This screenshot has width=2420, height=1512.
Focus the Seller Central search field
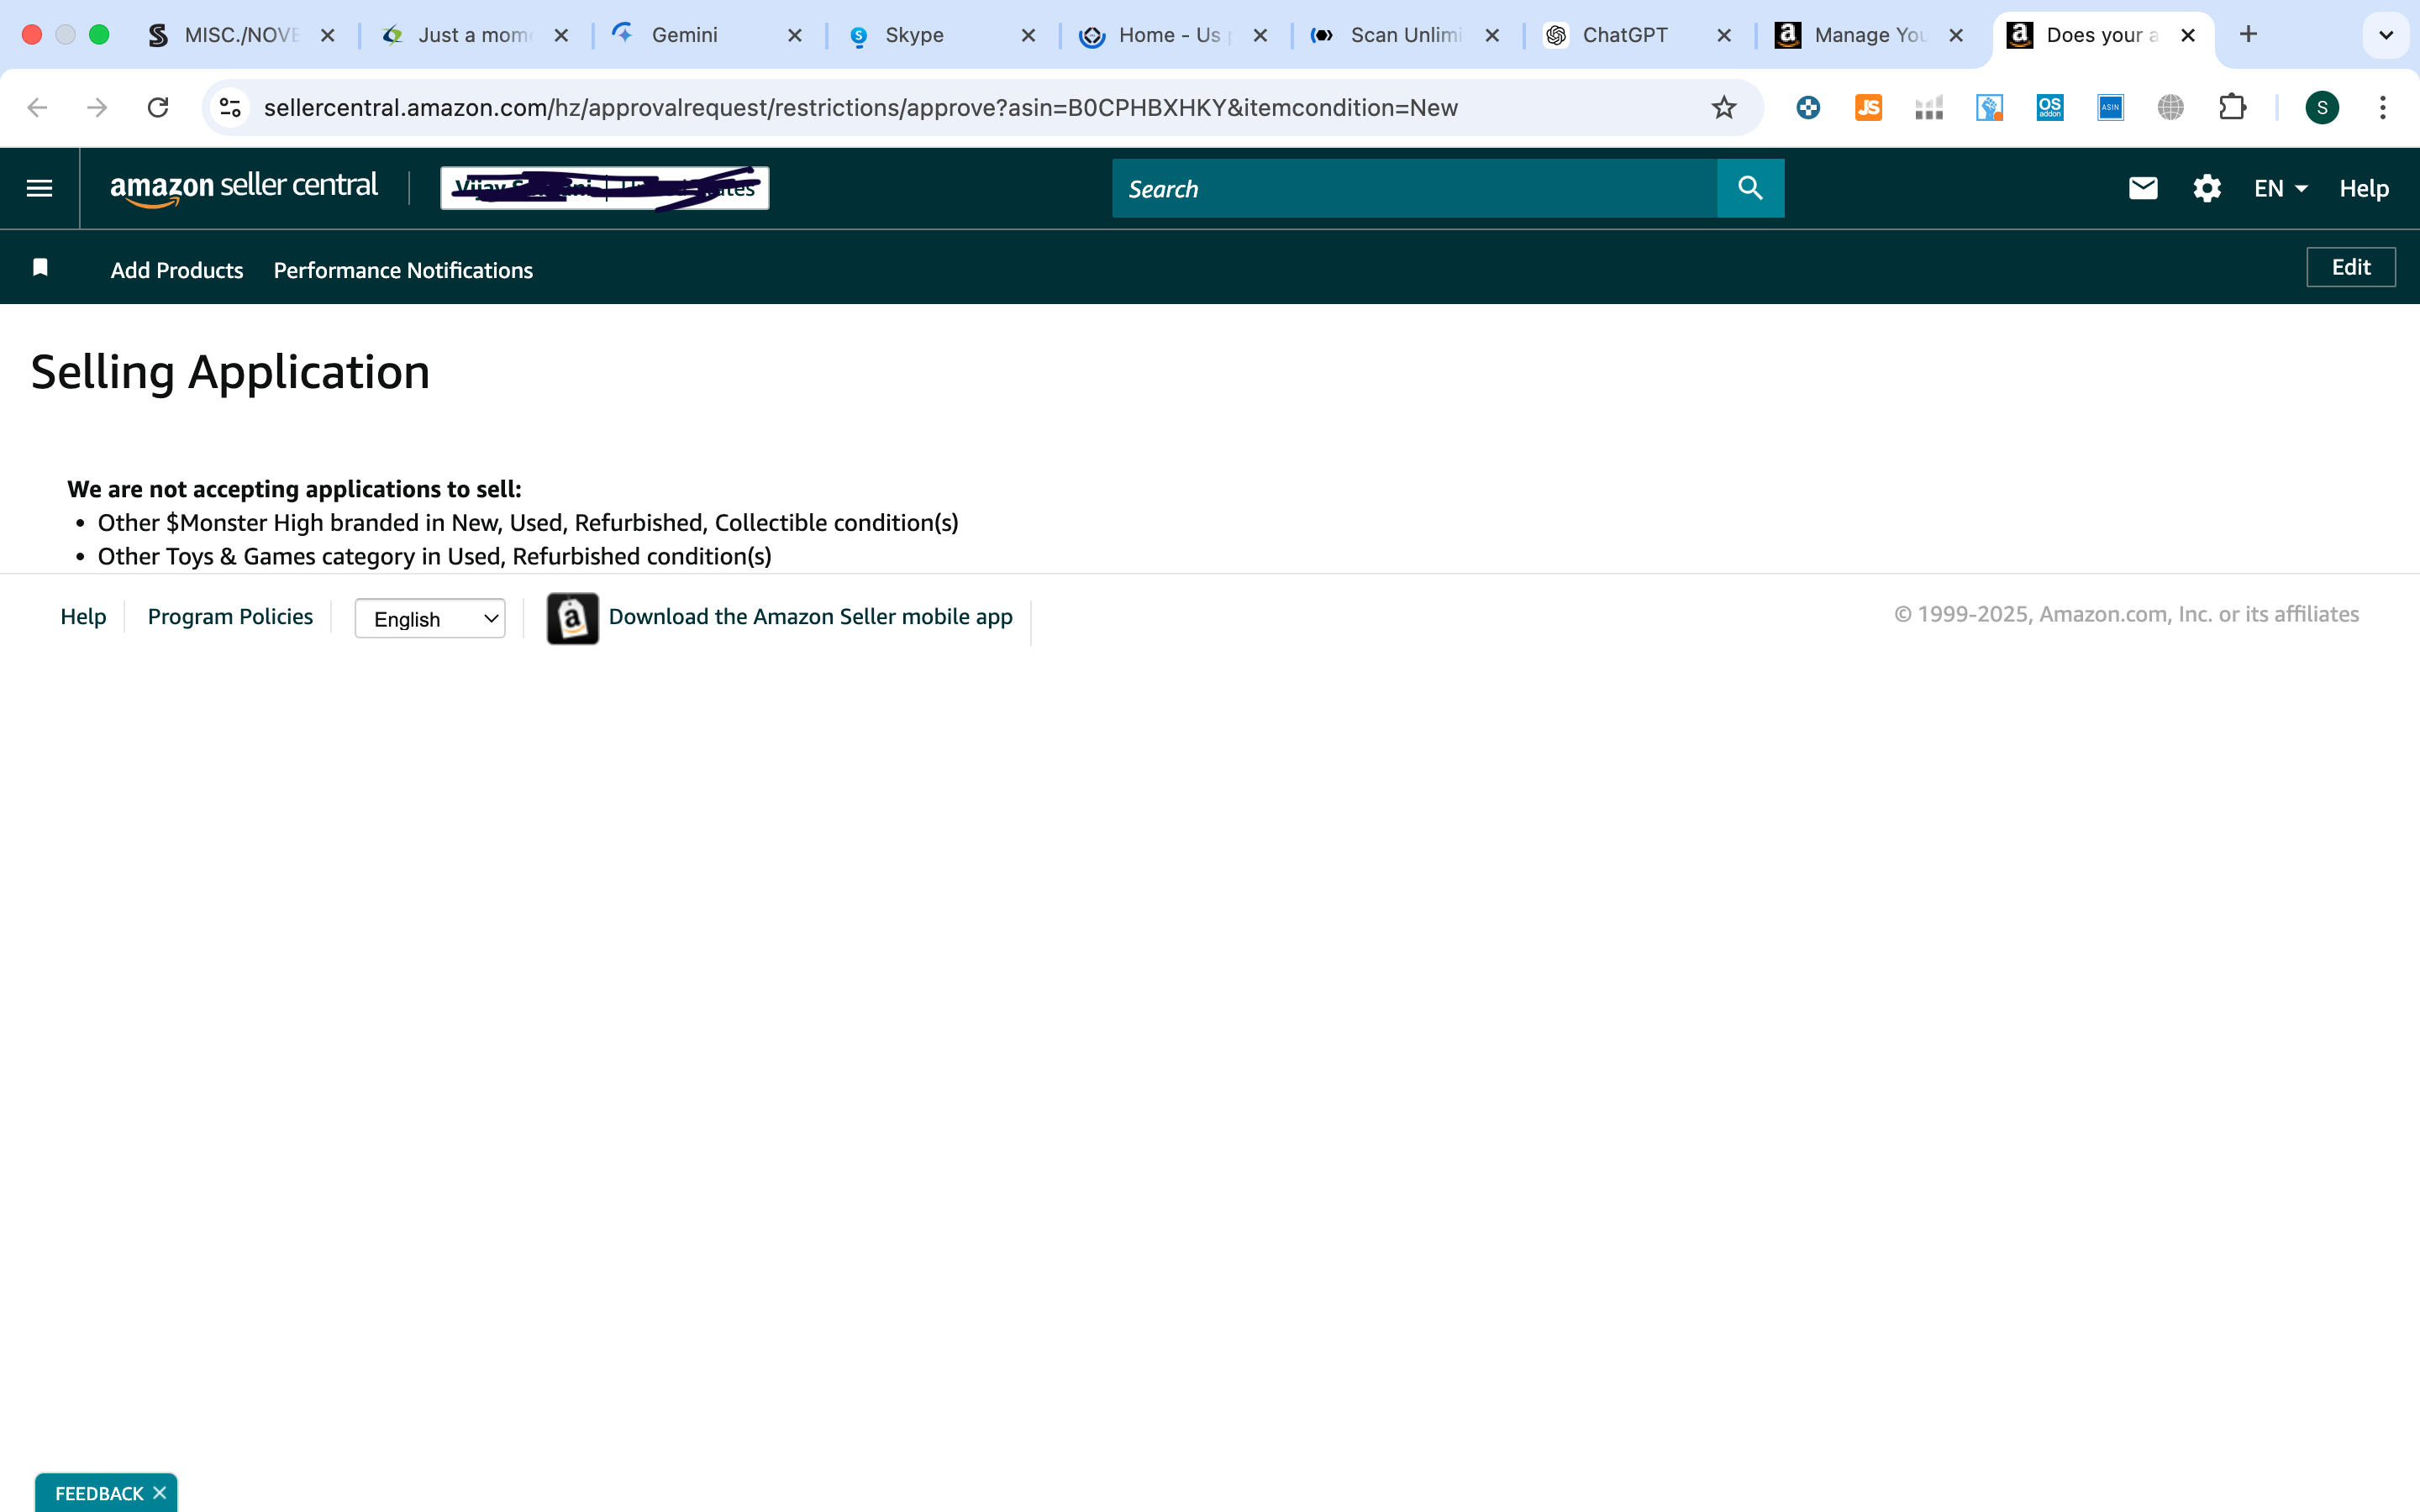coord(1414,188)
